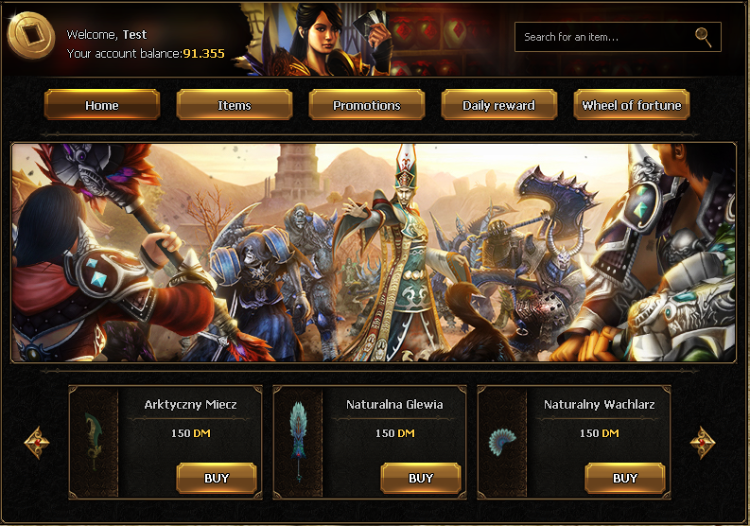
Task: Select the Naturalny Wachlarz fan icon
Action: [502, 441]
